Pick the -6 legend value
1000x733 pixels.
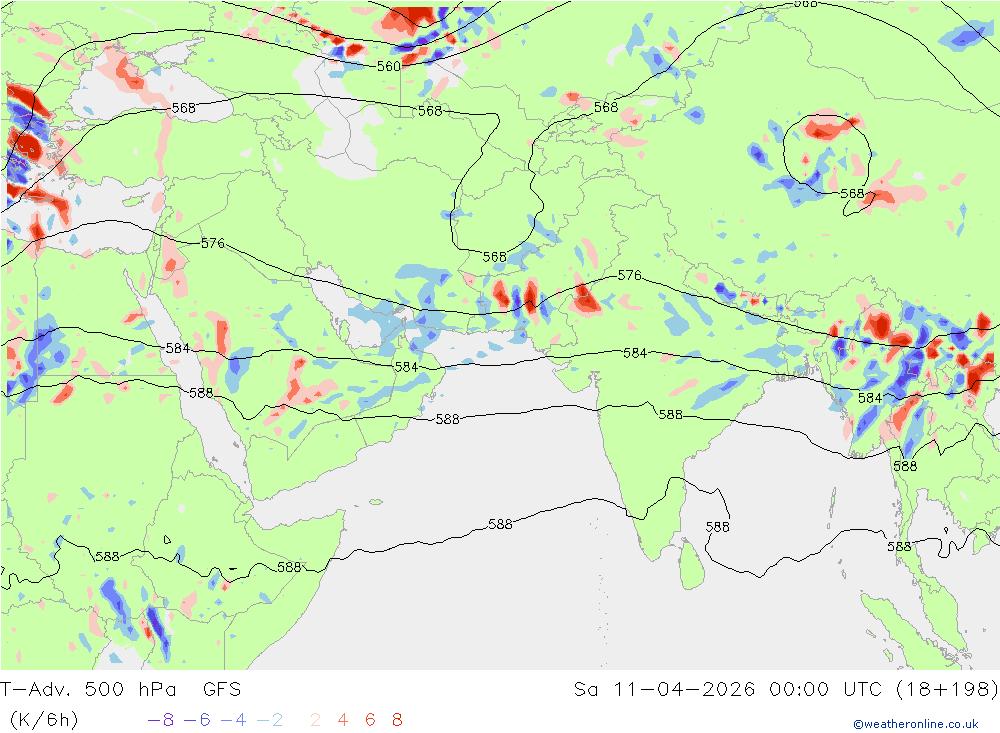pyautogui.click(x=197, y=720)
